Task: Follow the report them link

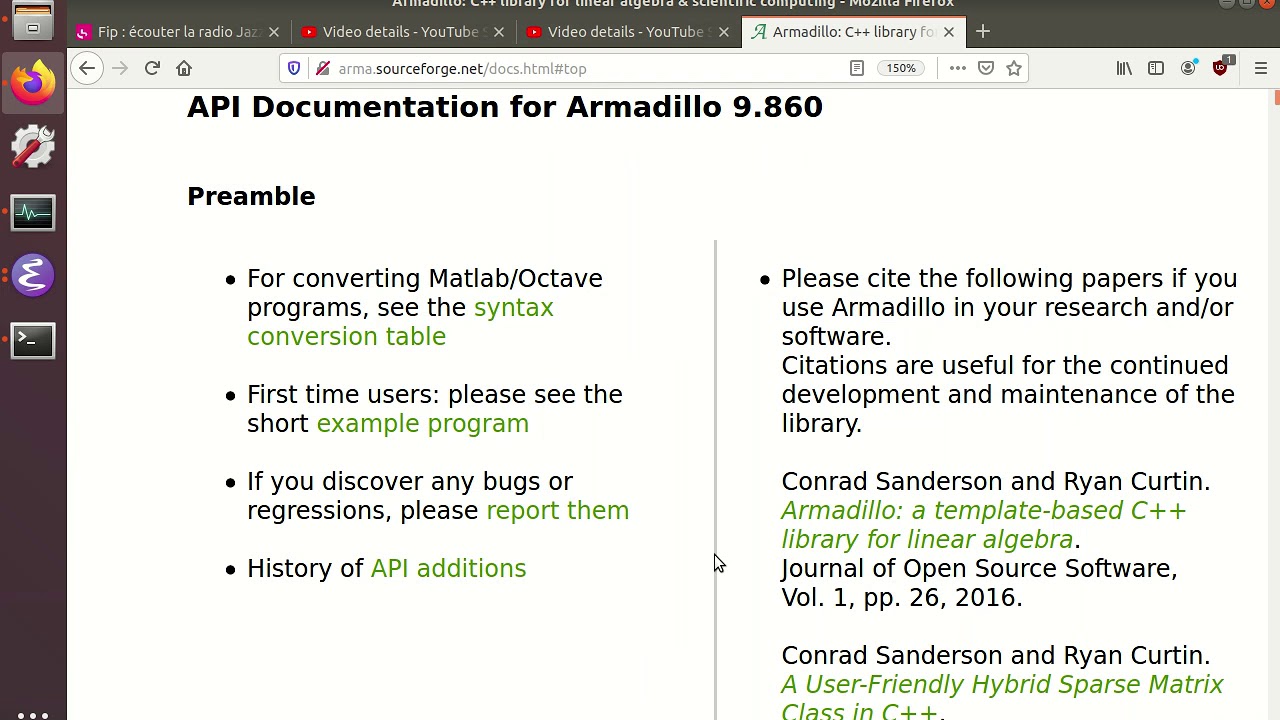Action: tap(557, 510)
